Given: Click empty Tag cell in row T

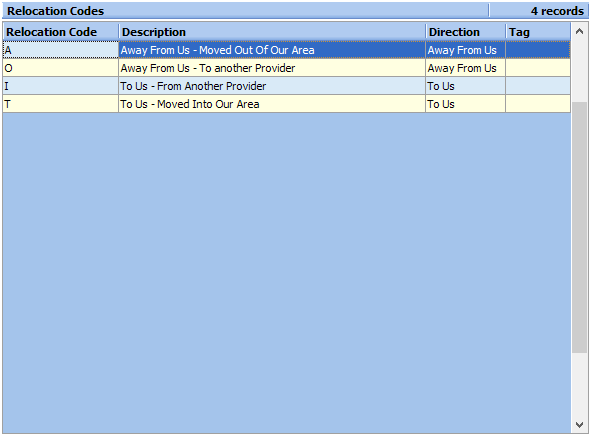Looking at the screenshot, I should pos(538,104).
